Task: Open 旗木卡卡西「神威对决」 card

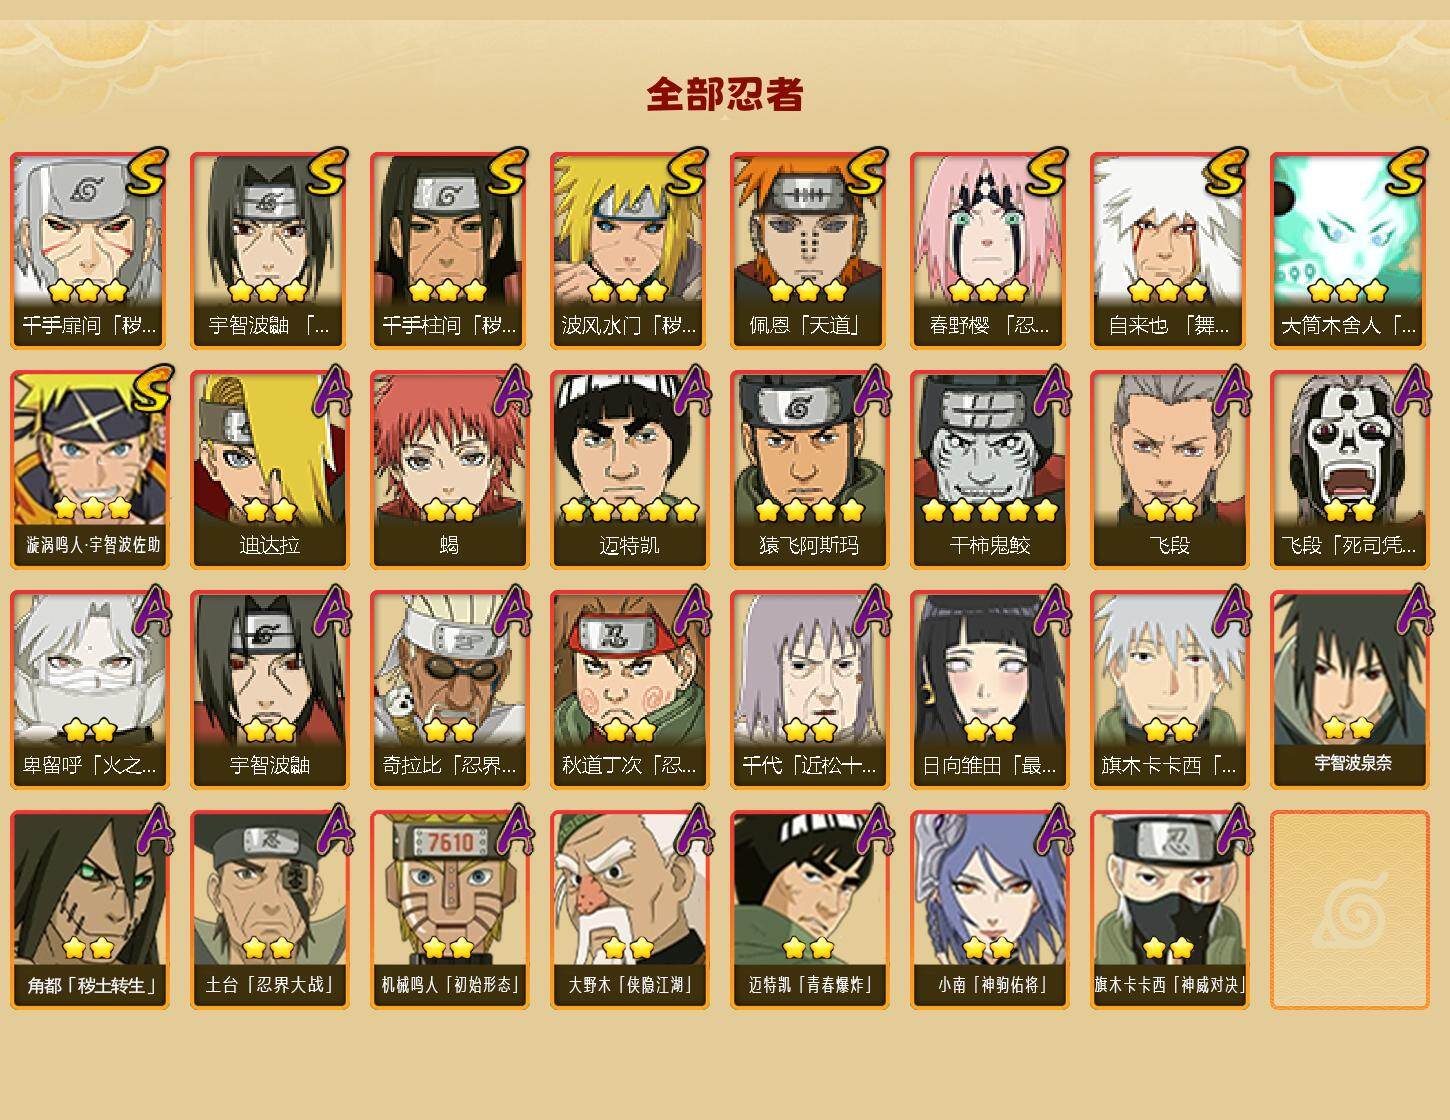Action: [x=1169, y=910]
